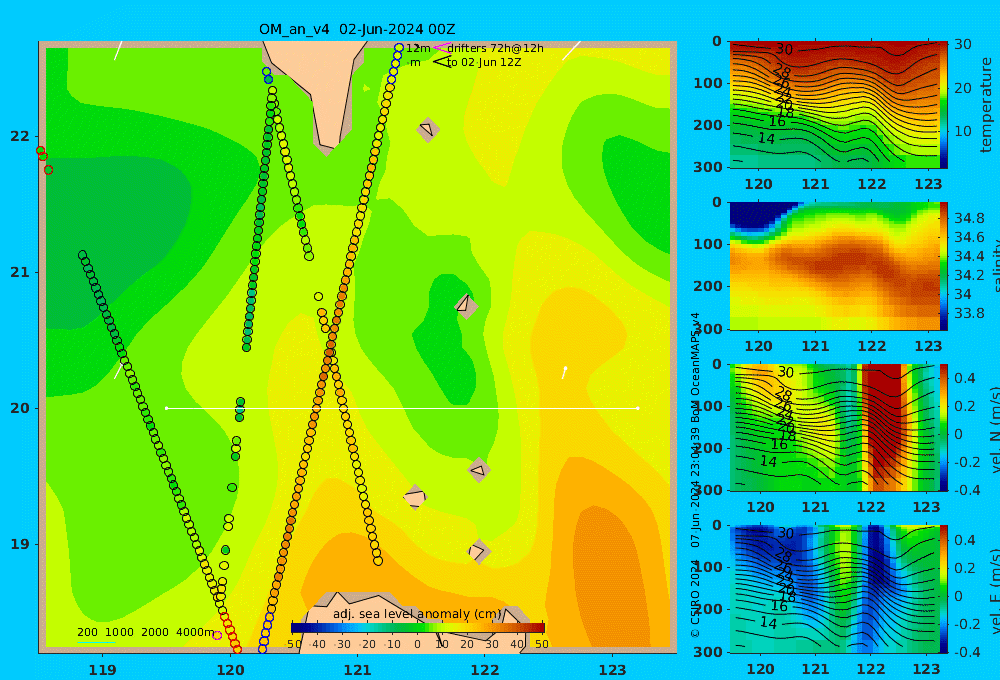This screenshot has height=680, width=1000.
Task: Click the 34.8 tick on salinity colorbar
Action: [x=969, y=218]
